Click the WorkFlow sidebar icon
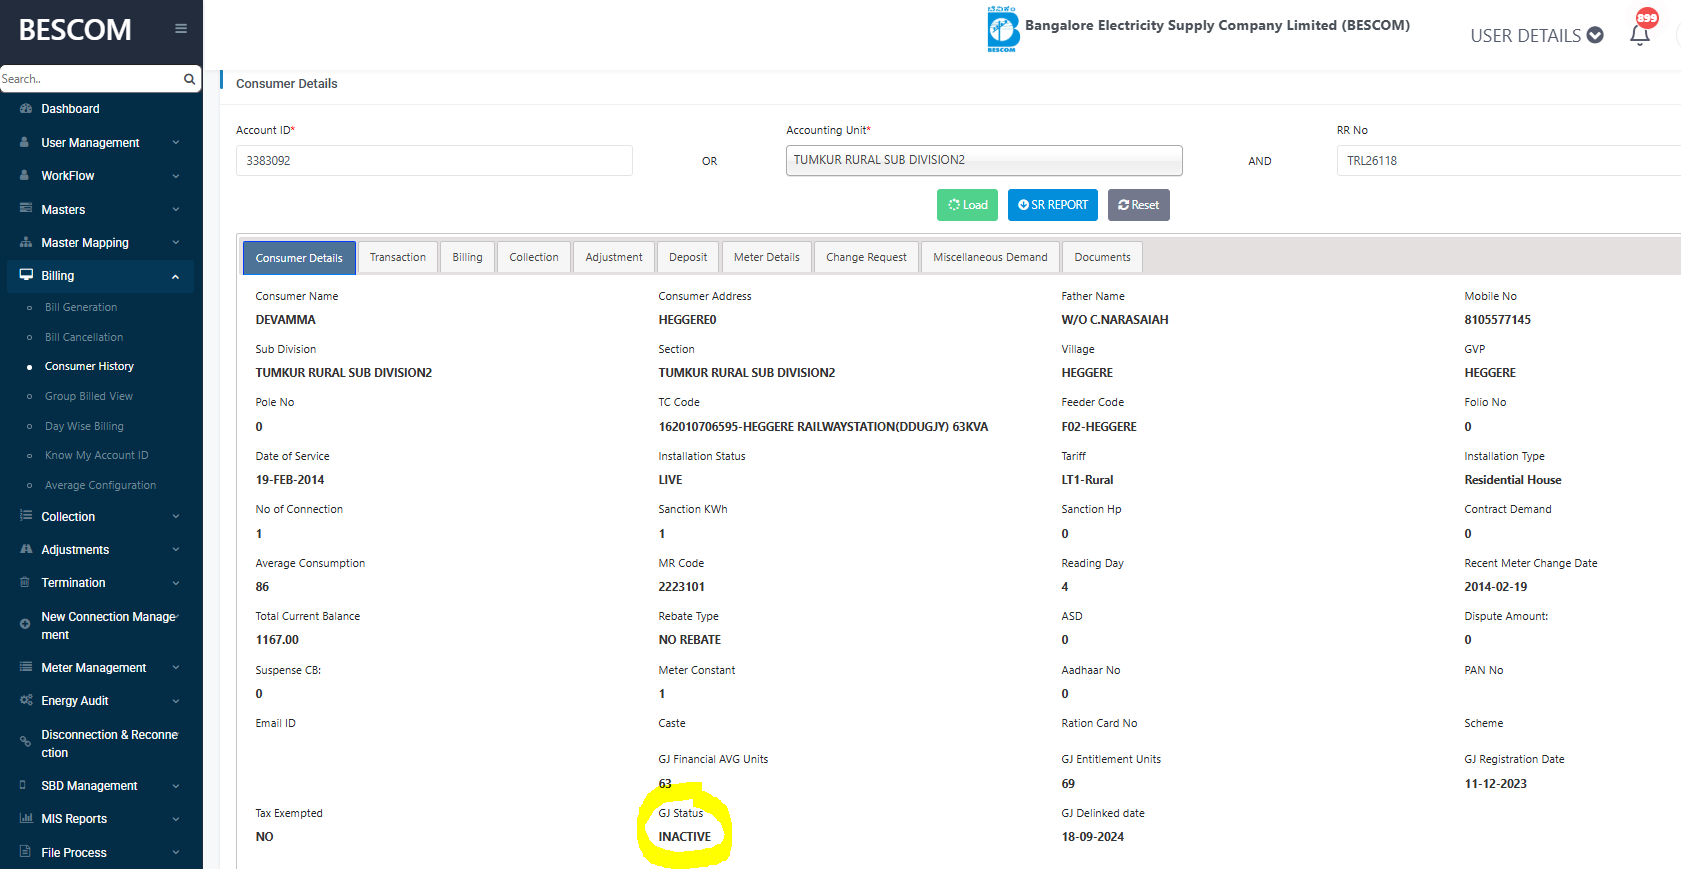 point(25,175)
